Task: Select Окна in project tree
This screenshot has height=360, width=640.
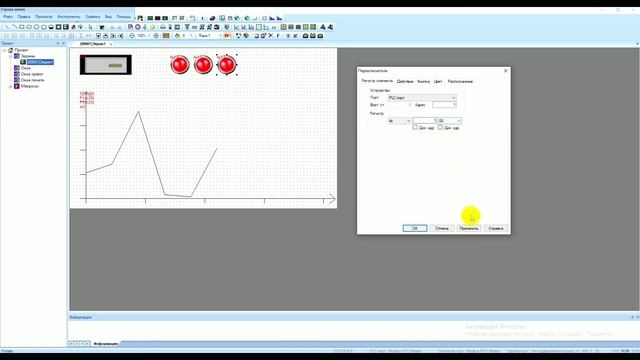Action: (26, 68)
